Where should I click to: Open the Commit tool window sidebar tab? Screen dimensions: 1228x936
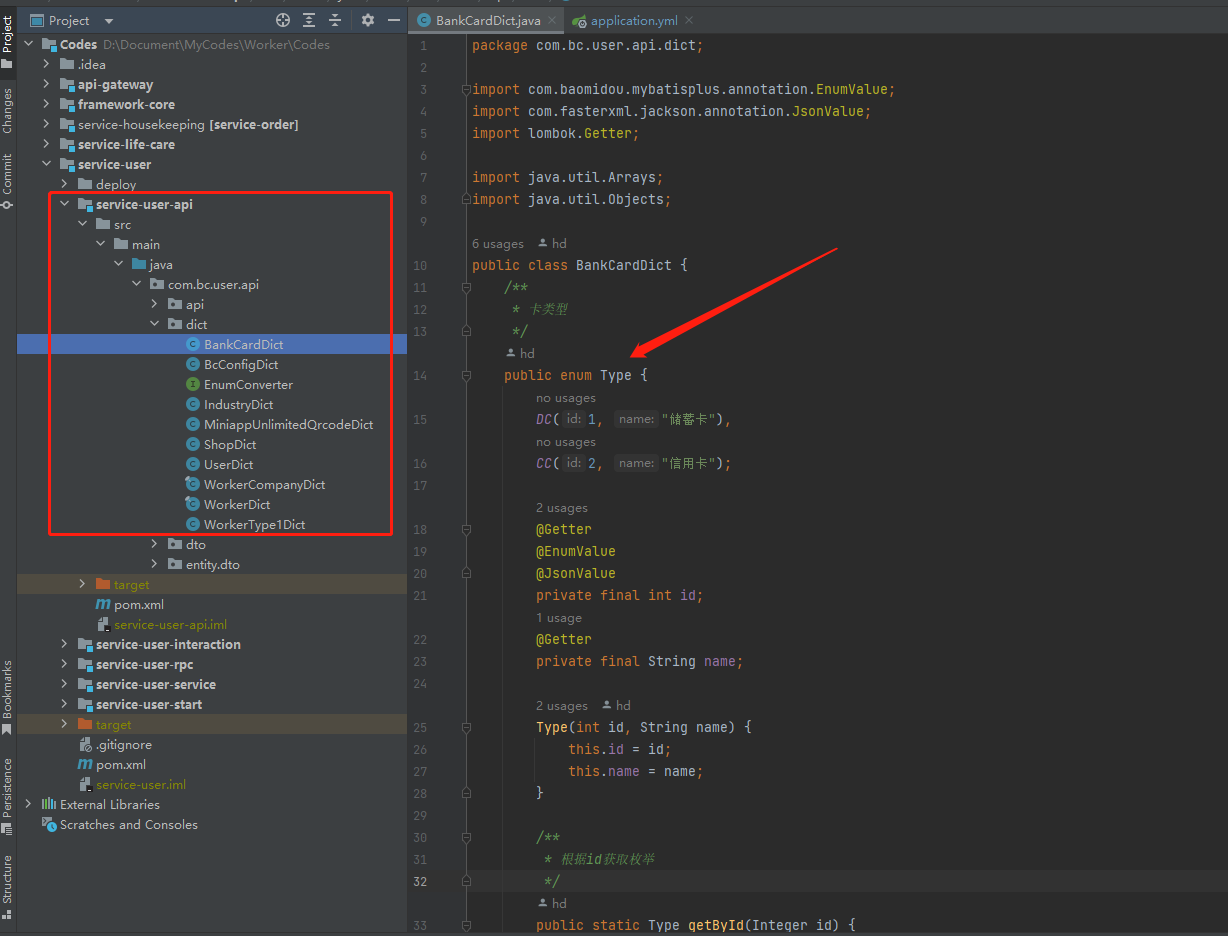click(8, 180)
